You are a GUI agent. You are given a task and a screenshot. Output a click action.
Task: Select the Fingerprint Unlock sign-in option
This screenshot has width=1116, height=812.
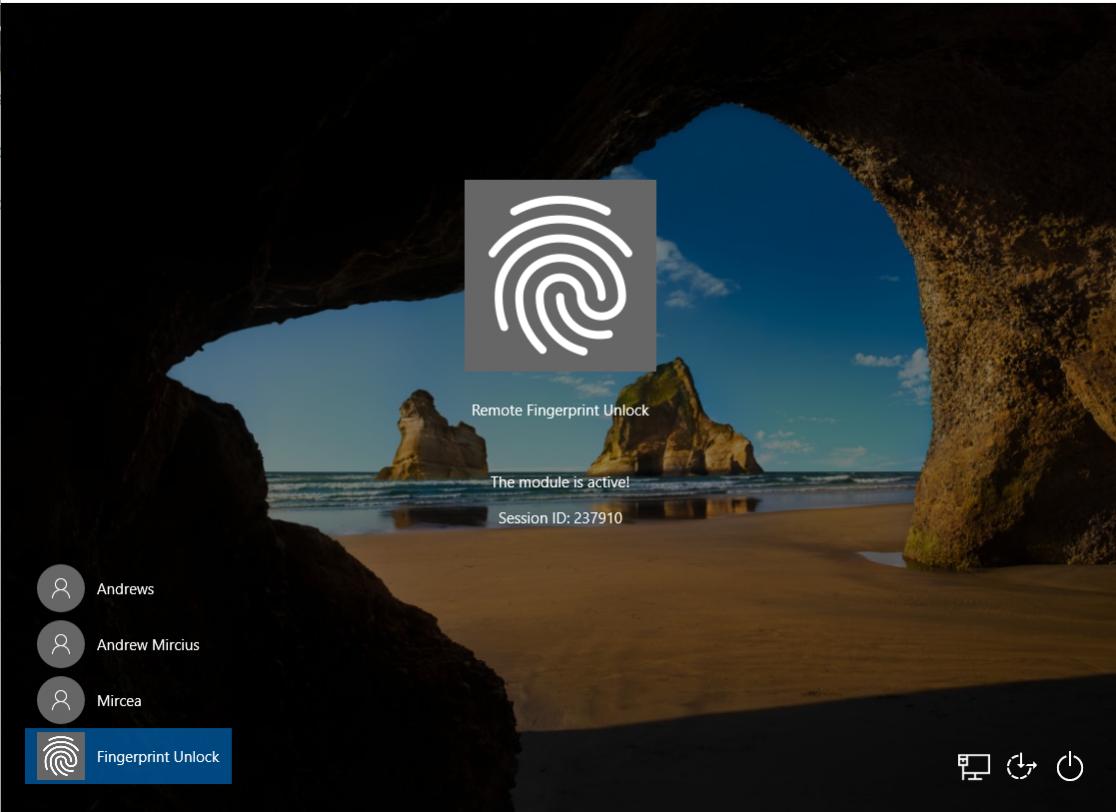128,756
